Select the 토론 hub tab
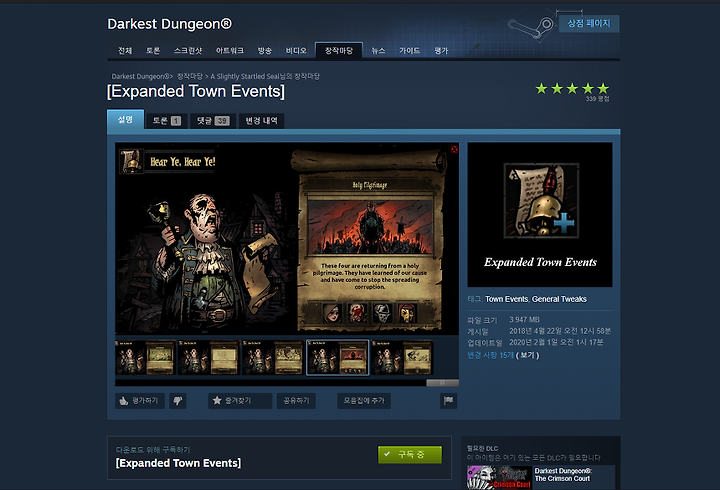This screenshot has width=720, height=490. point(153,51)
